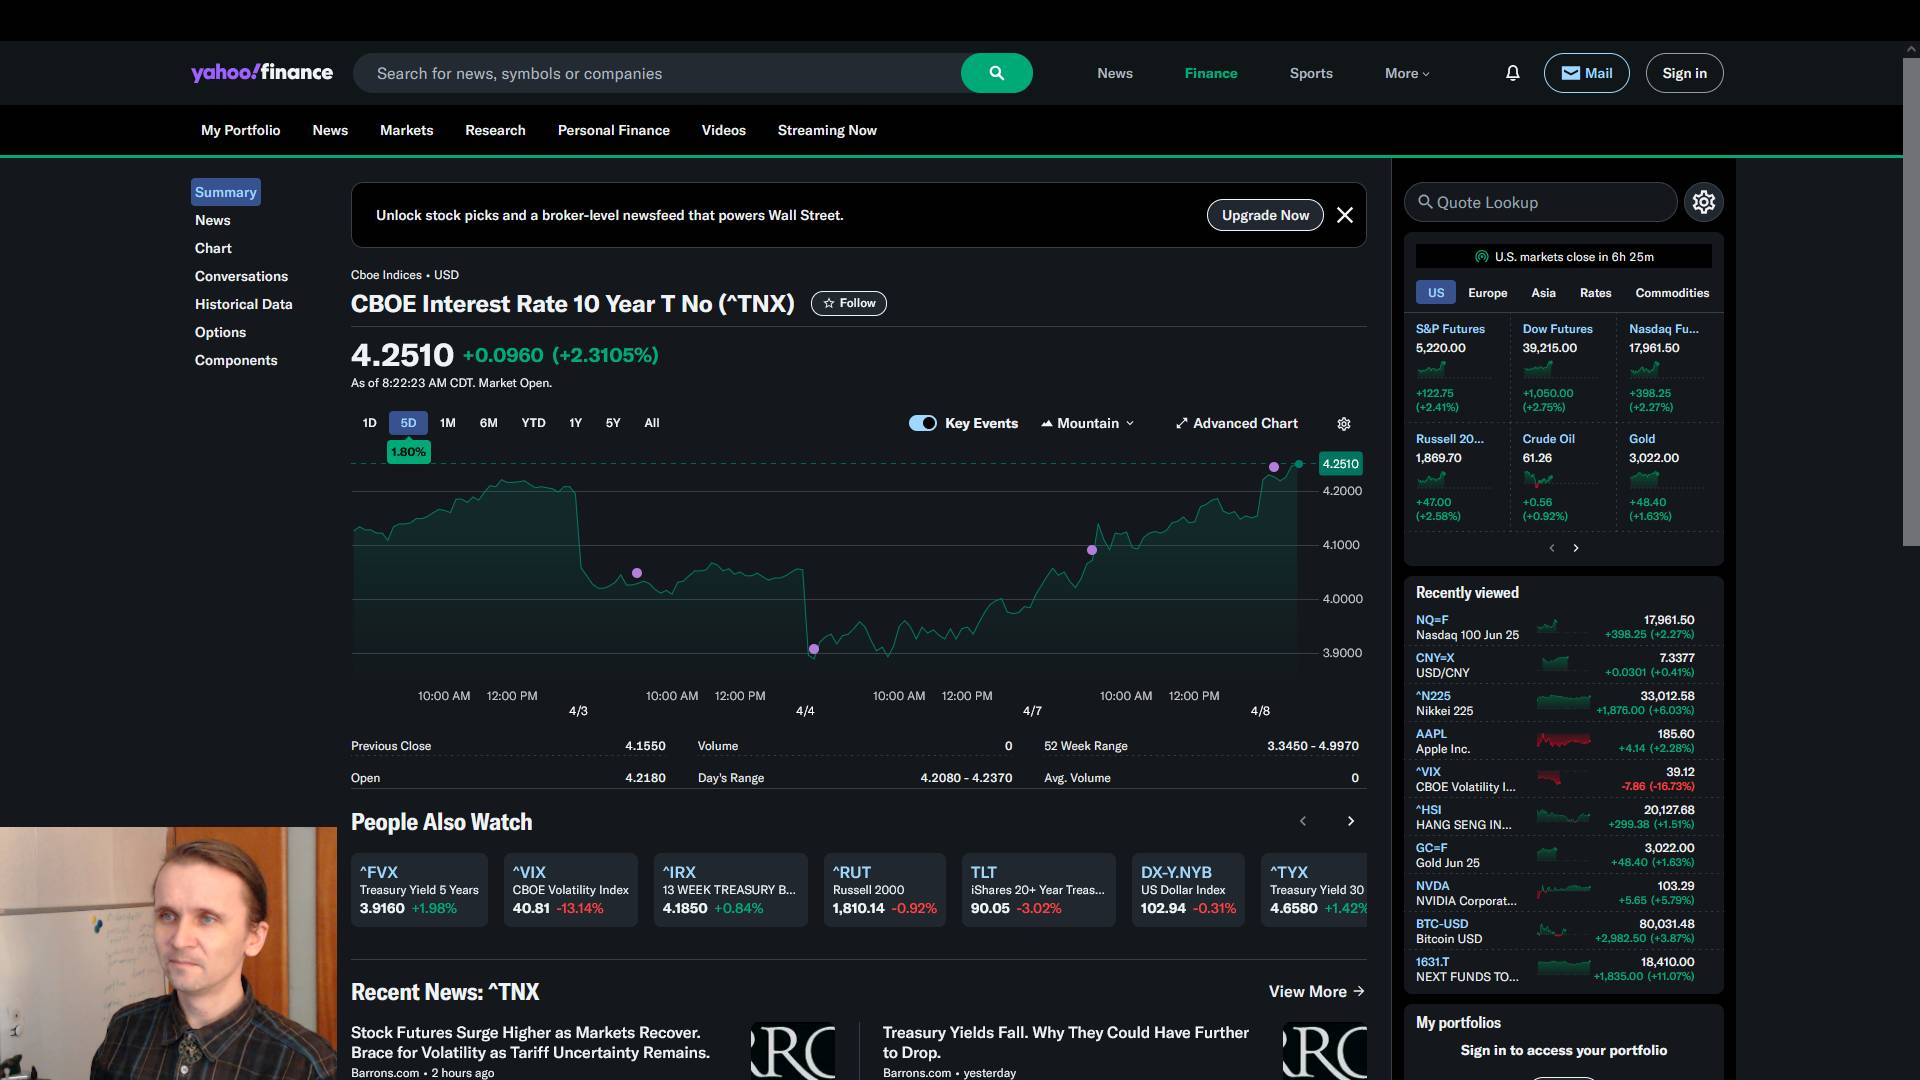Open the quote lookup sidebar settings gear

1703,202
